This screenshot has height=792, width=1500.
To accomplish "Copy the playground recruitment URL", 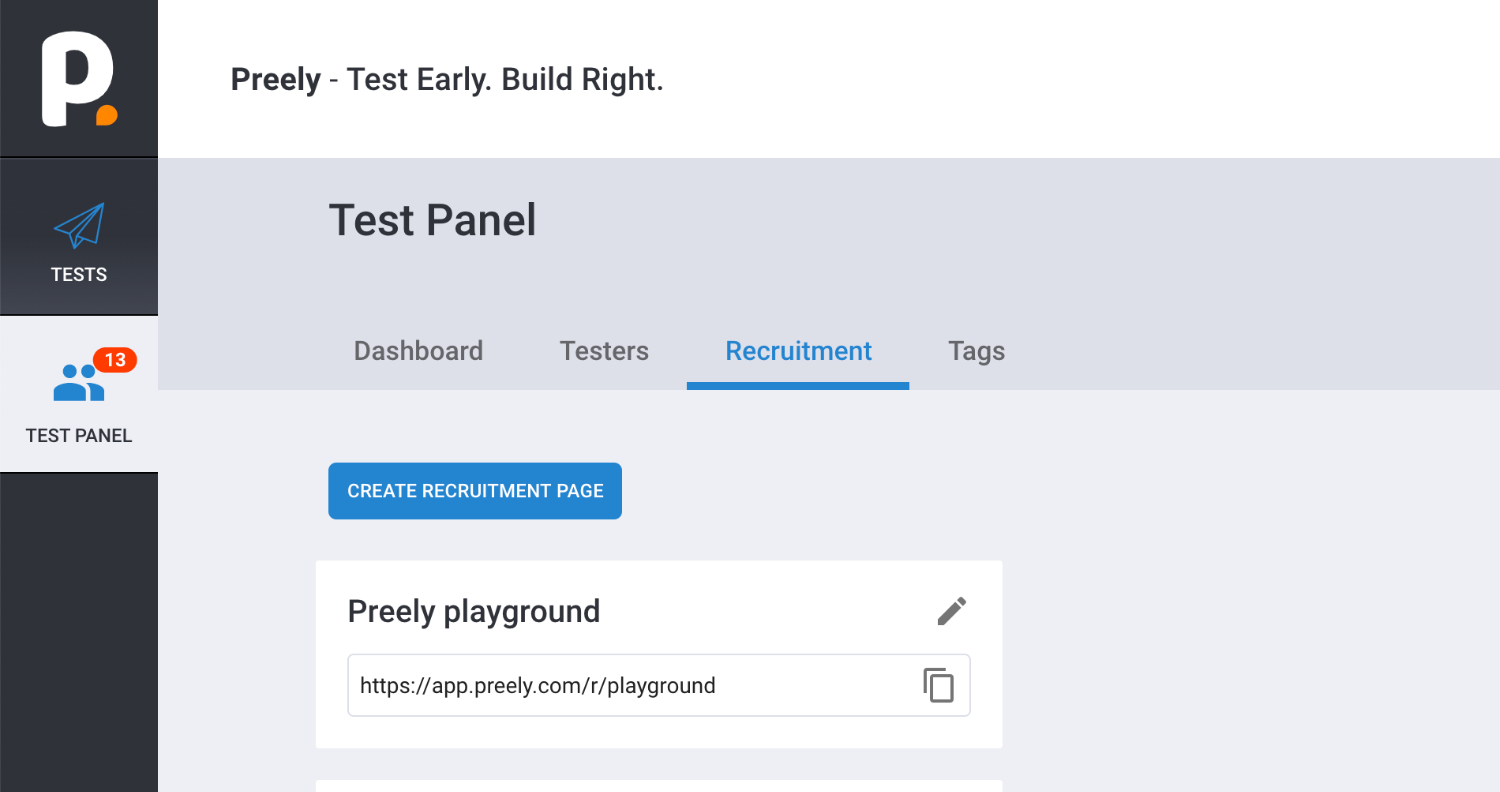I will [938, 685].
